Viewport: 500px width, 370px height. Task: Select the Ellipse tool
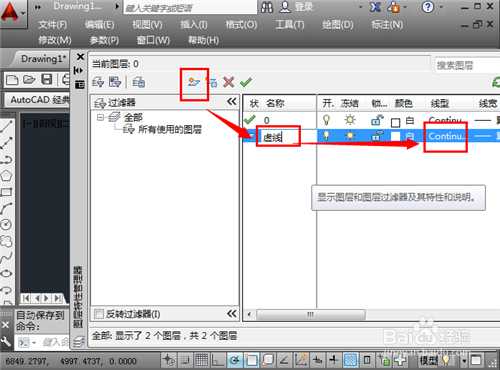coord(7,273)
